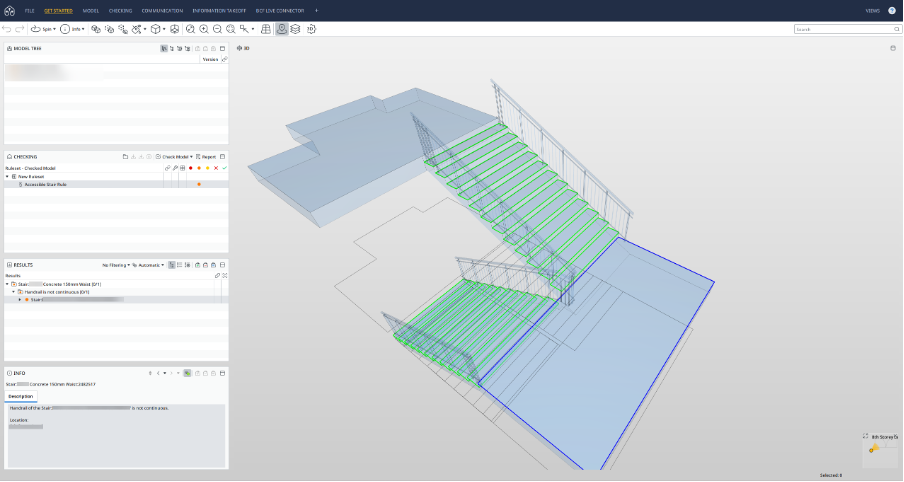Viewport: 904px width, 482px height.
Task: Toggle the green accepted checkmark filter
Action: point(224,168)
